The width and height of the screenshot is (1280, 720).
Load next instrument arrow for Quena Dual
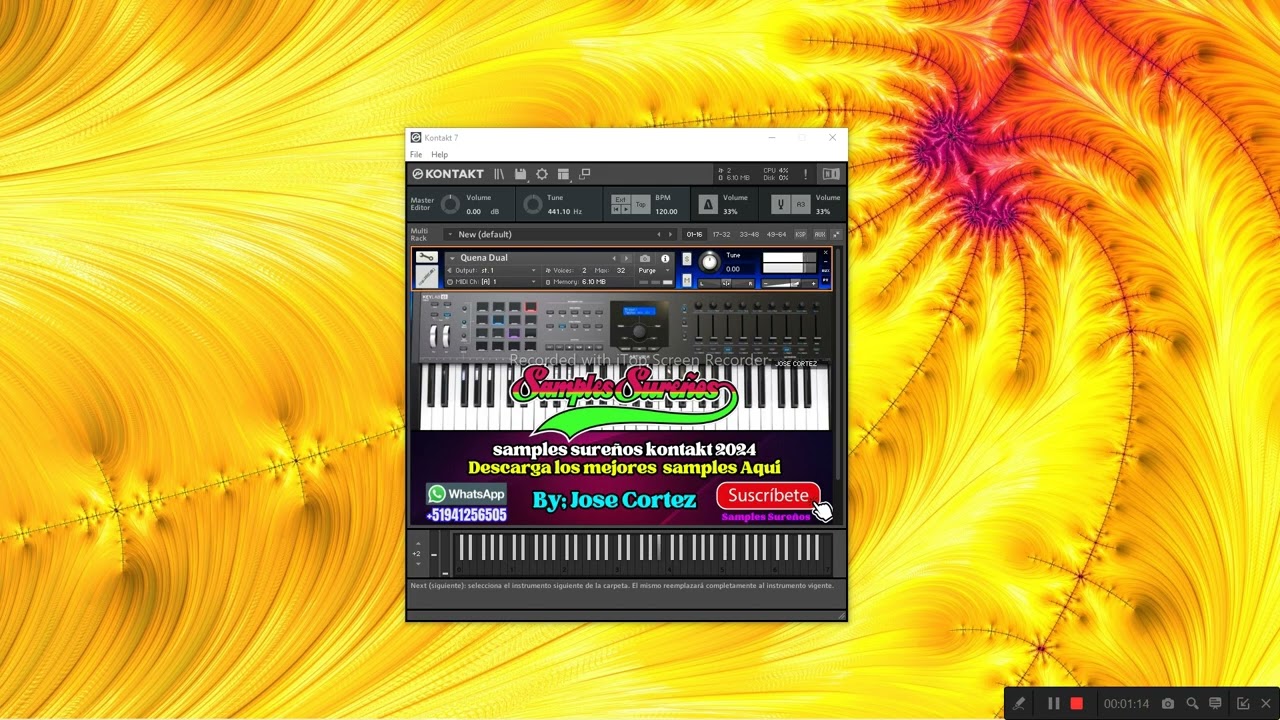coord(626,258)
